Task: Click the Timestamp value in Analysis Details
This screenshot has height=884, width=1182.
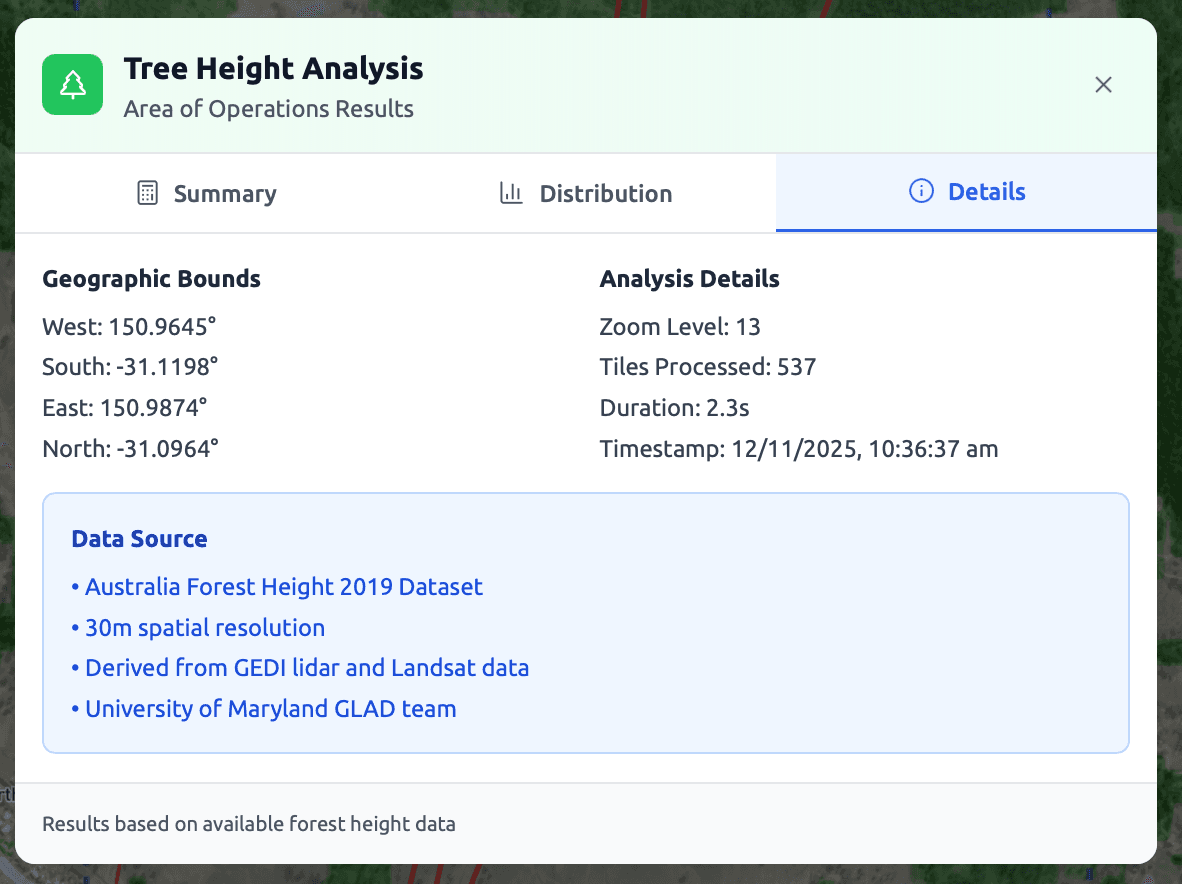Action: click(x=798, y=449)
